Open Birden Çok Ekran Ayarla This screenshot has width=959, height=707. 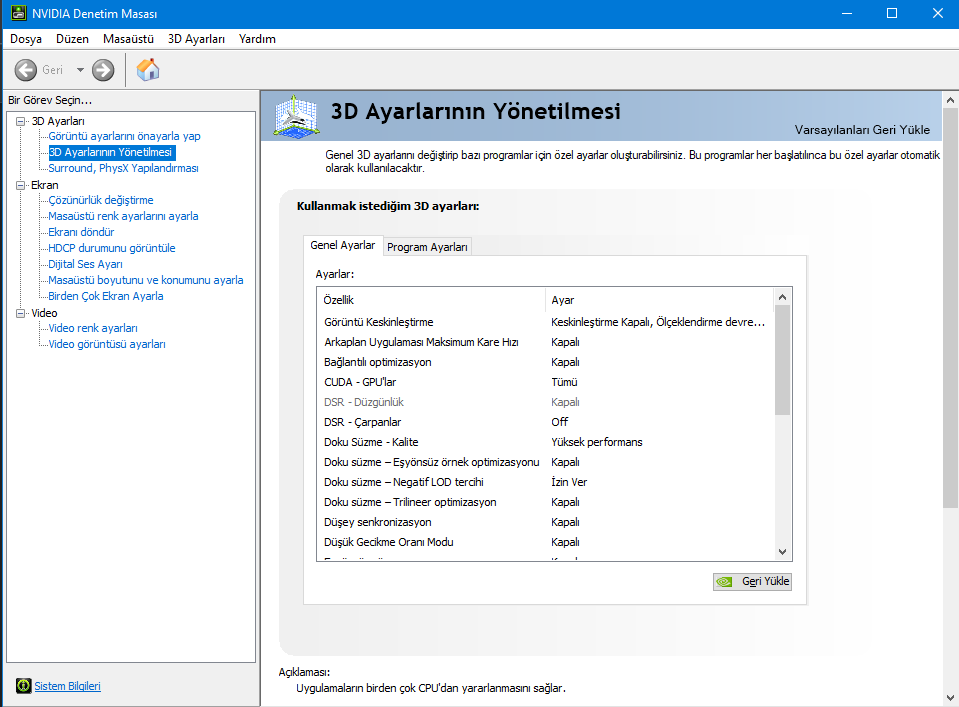[106, 296]
